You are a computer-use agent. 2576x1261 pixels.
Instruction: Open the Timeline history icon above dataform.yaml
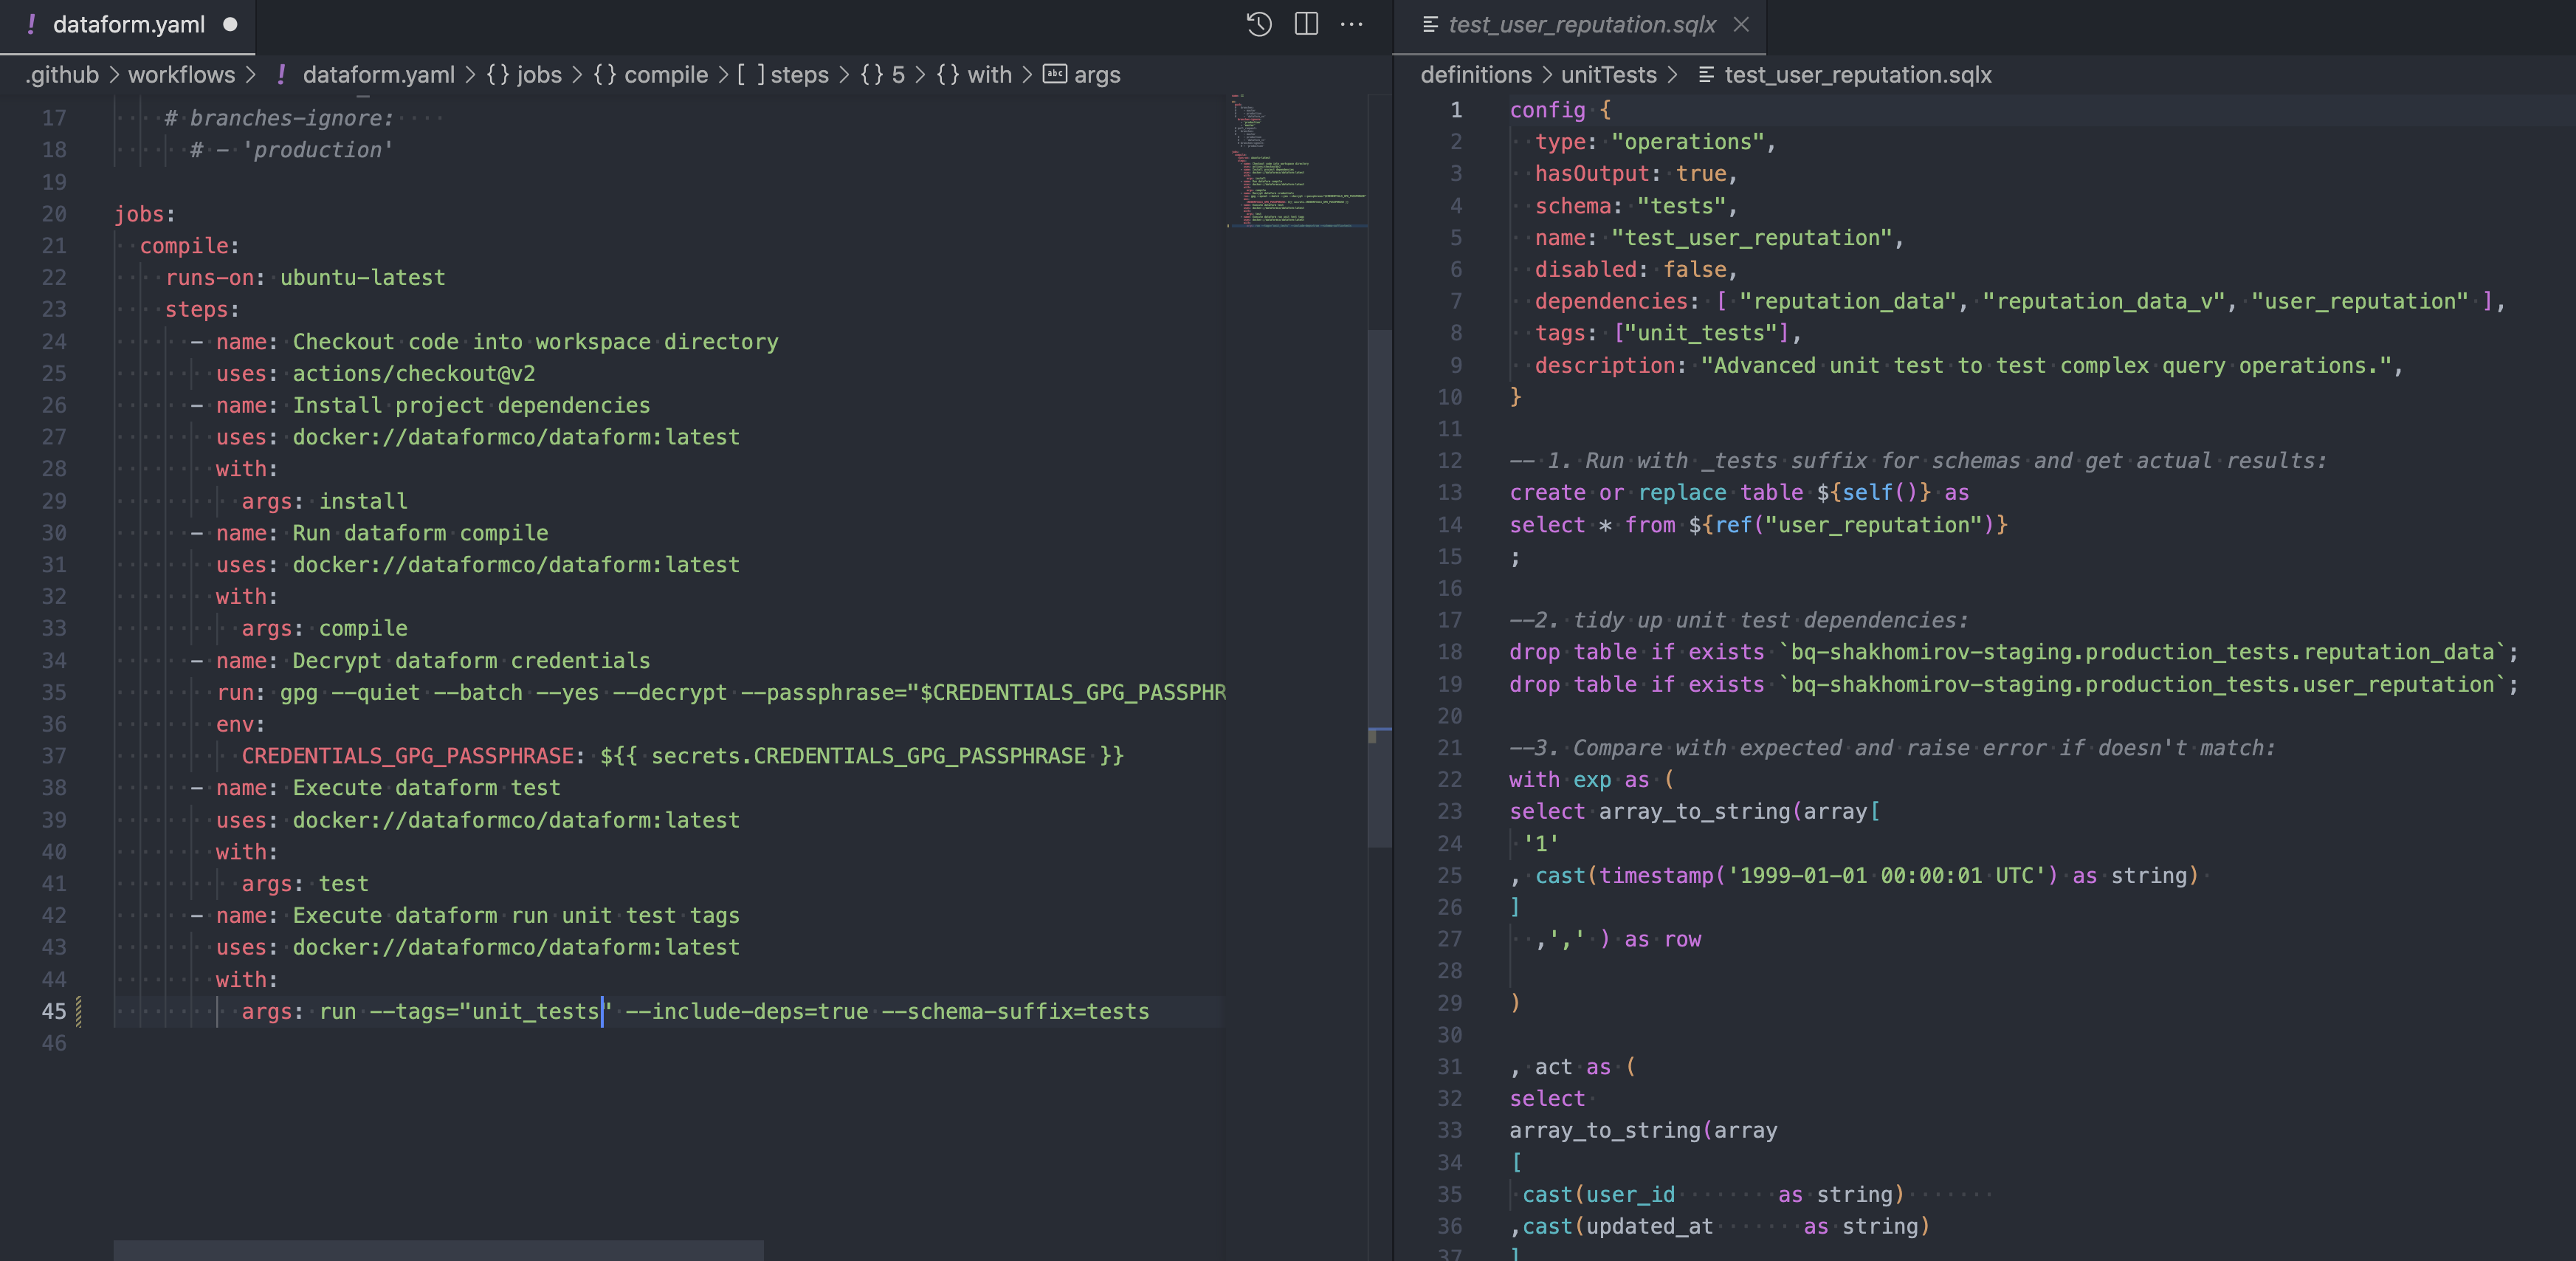(x=1259, y=25)
